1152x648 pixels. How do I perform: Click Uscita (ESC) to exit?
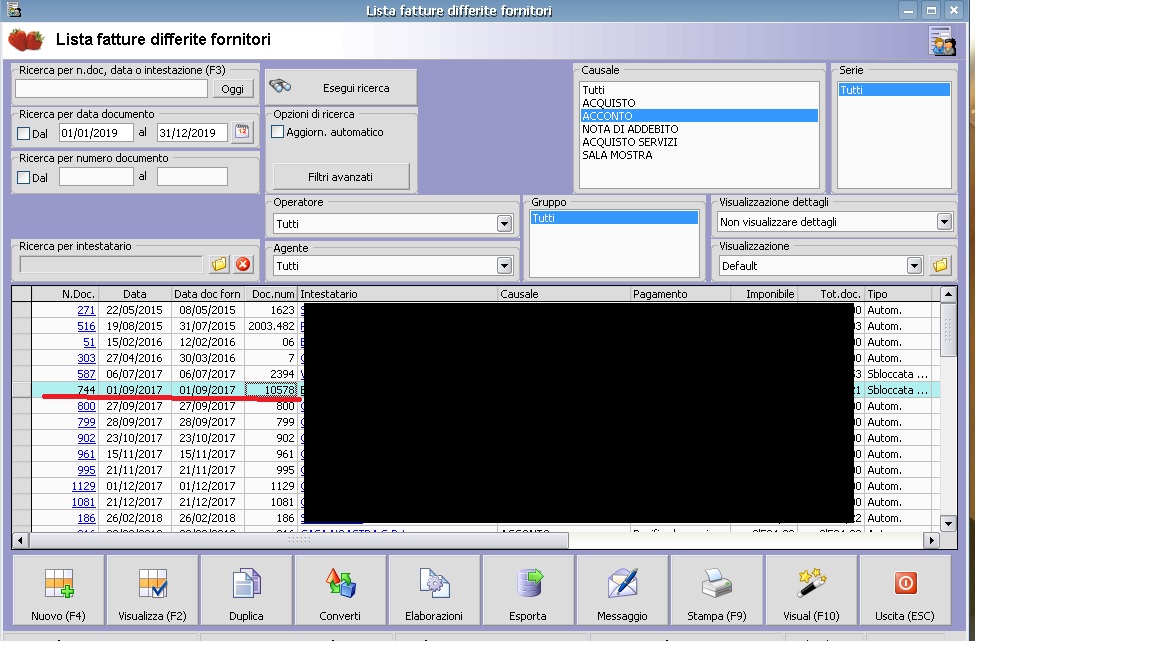(904, 590)
